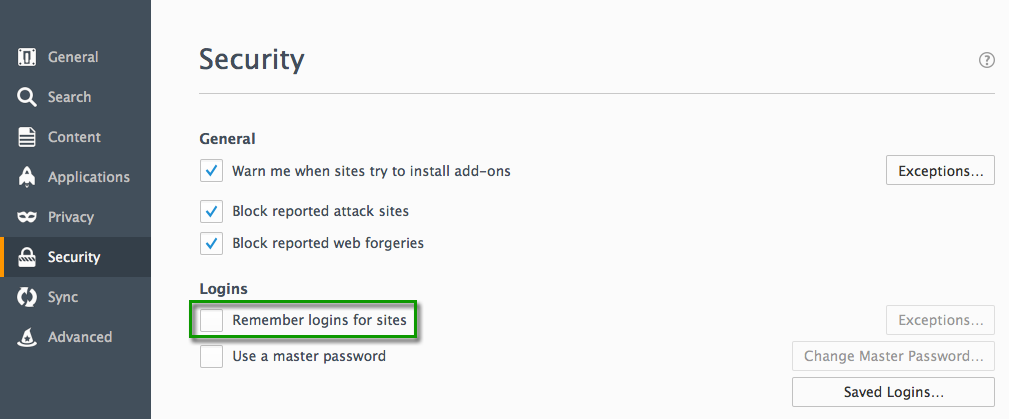Open add-on install Exceptions button
The height and width of the screenshot is (419, 1009).
(x=940, y=171)
